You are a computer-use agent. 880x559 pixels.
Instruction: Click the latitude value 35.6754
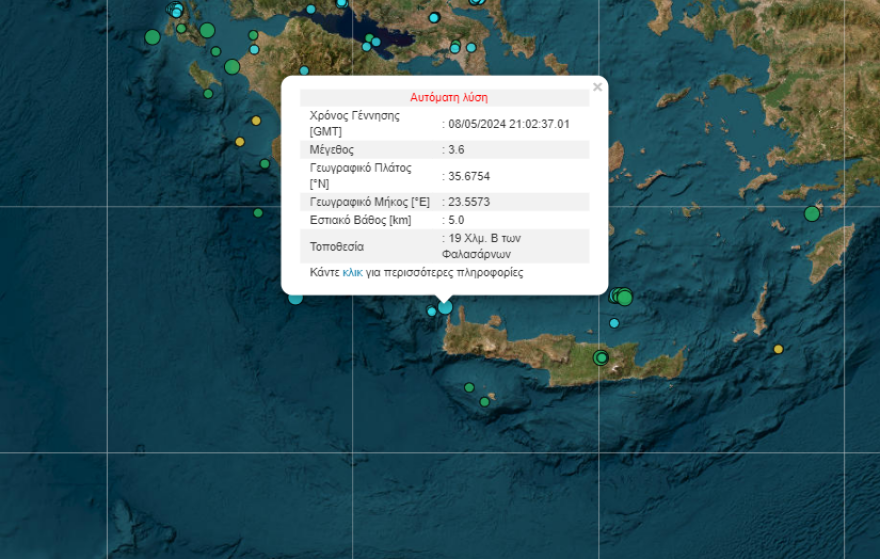[469, 176]
